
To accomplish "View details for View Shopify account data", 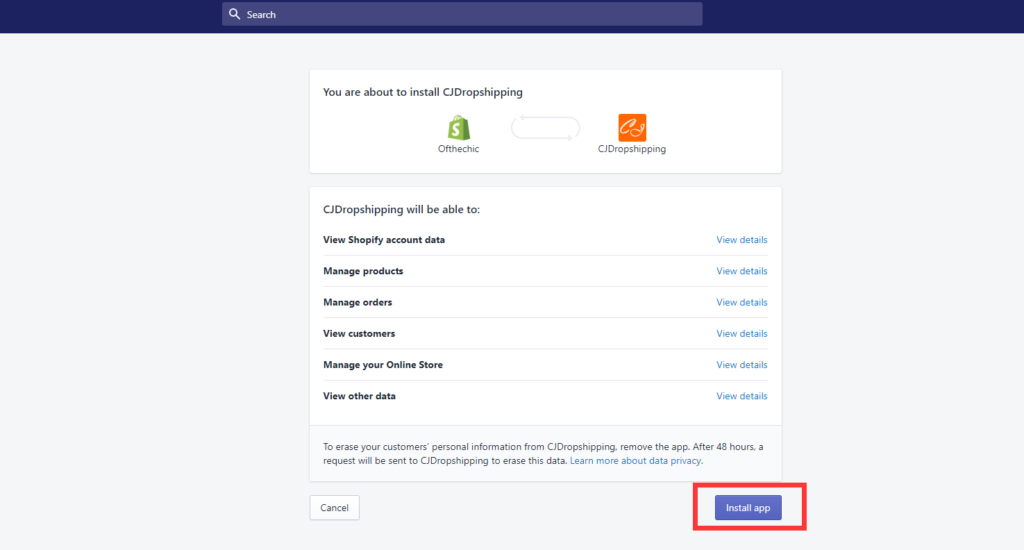I will pyautogui.click(x=741, y=240).
